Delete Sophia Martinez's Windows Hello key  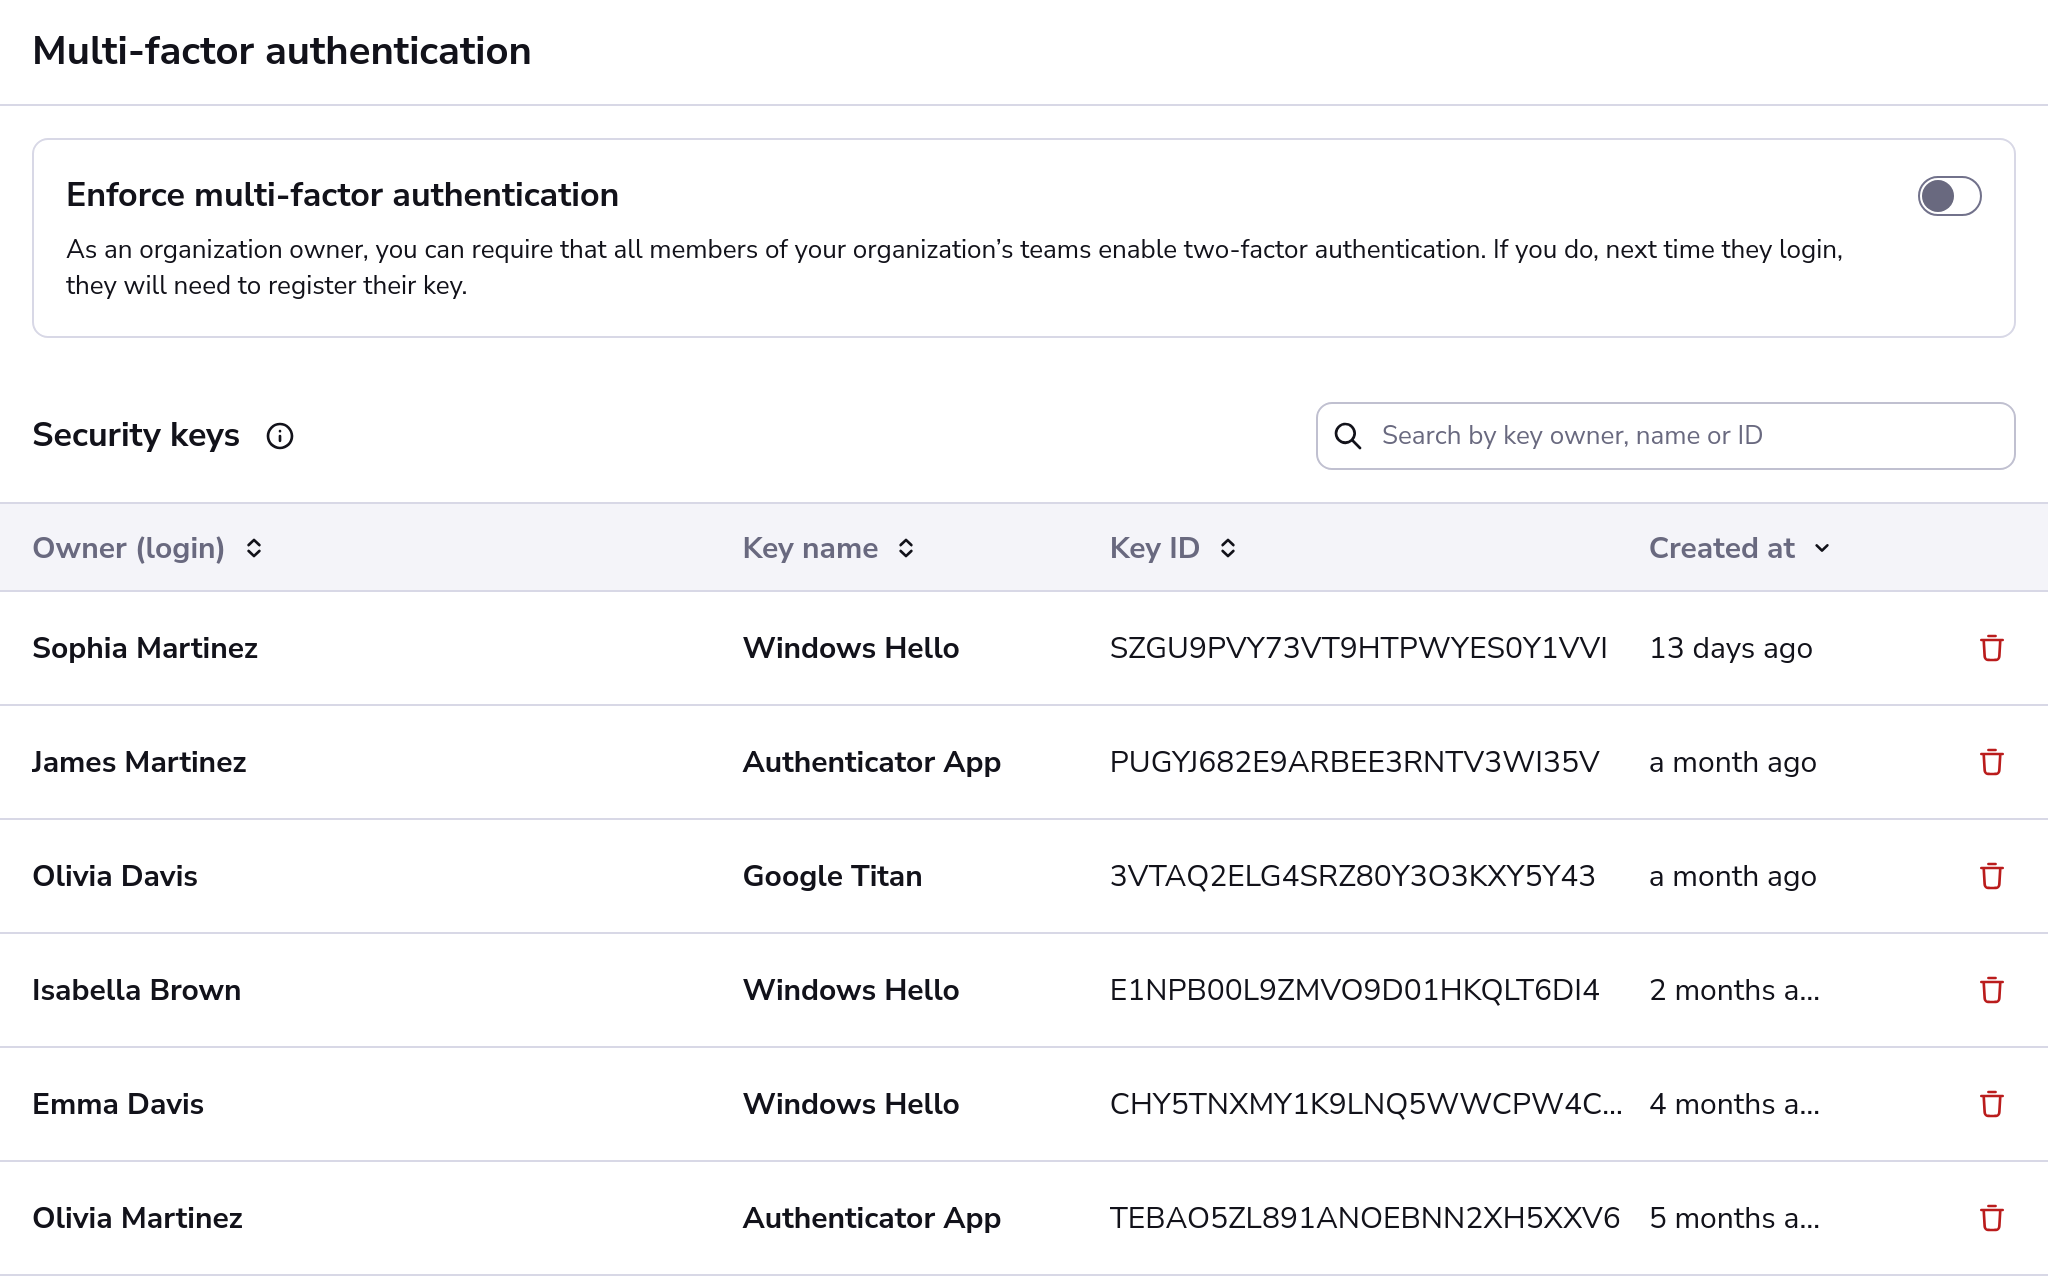click(x=1991, y=648)
